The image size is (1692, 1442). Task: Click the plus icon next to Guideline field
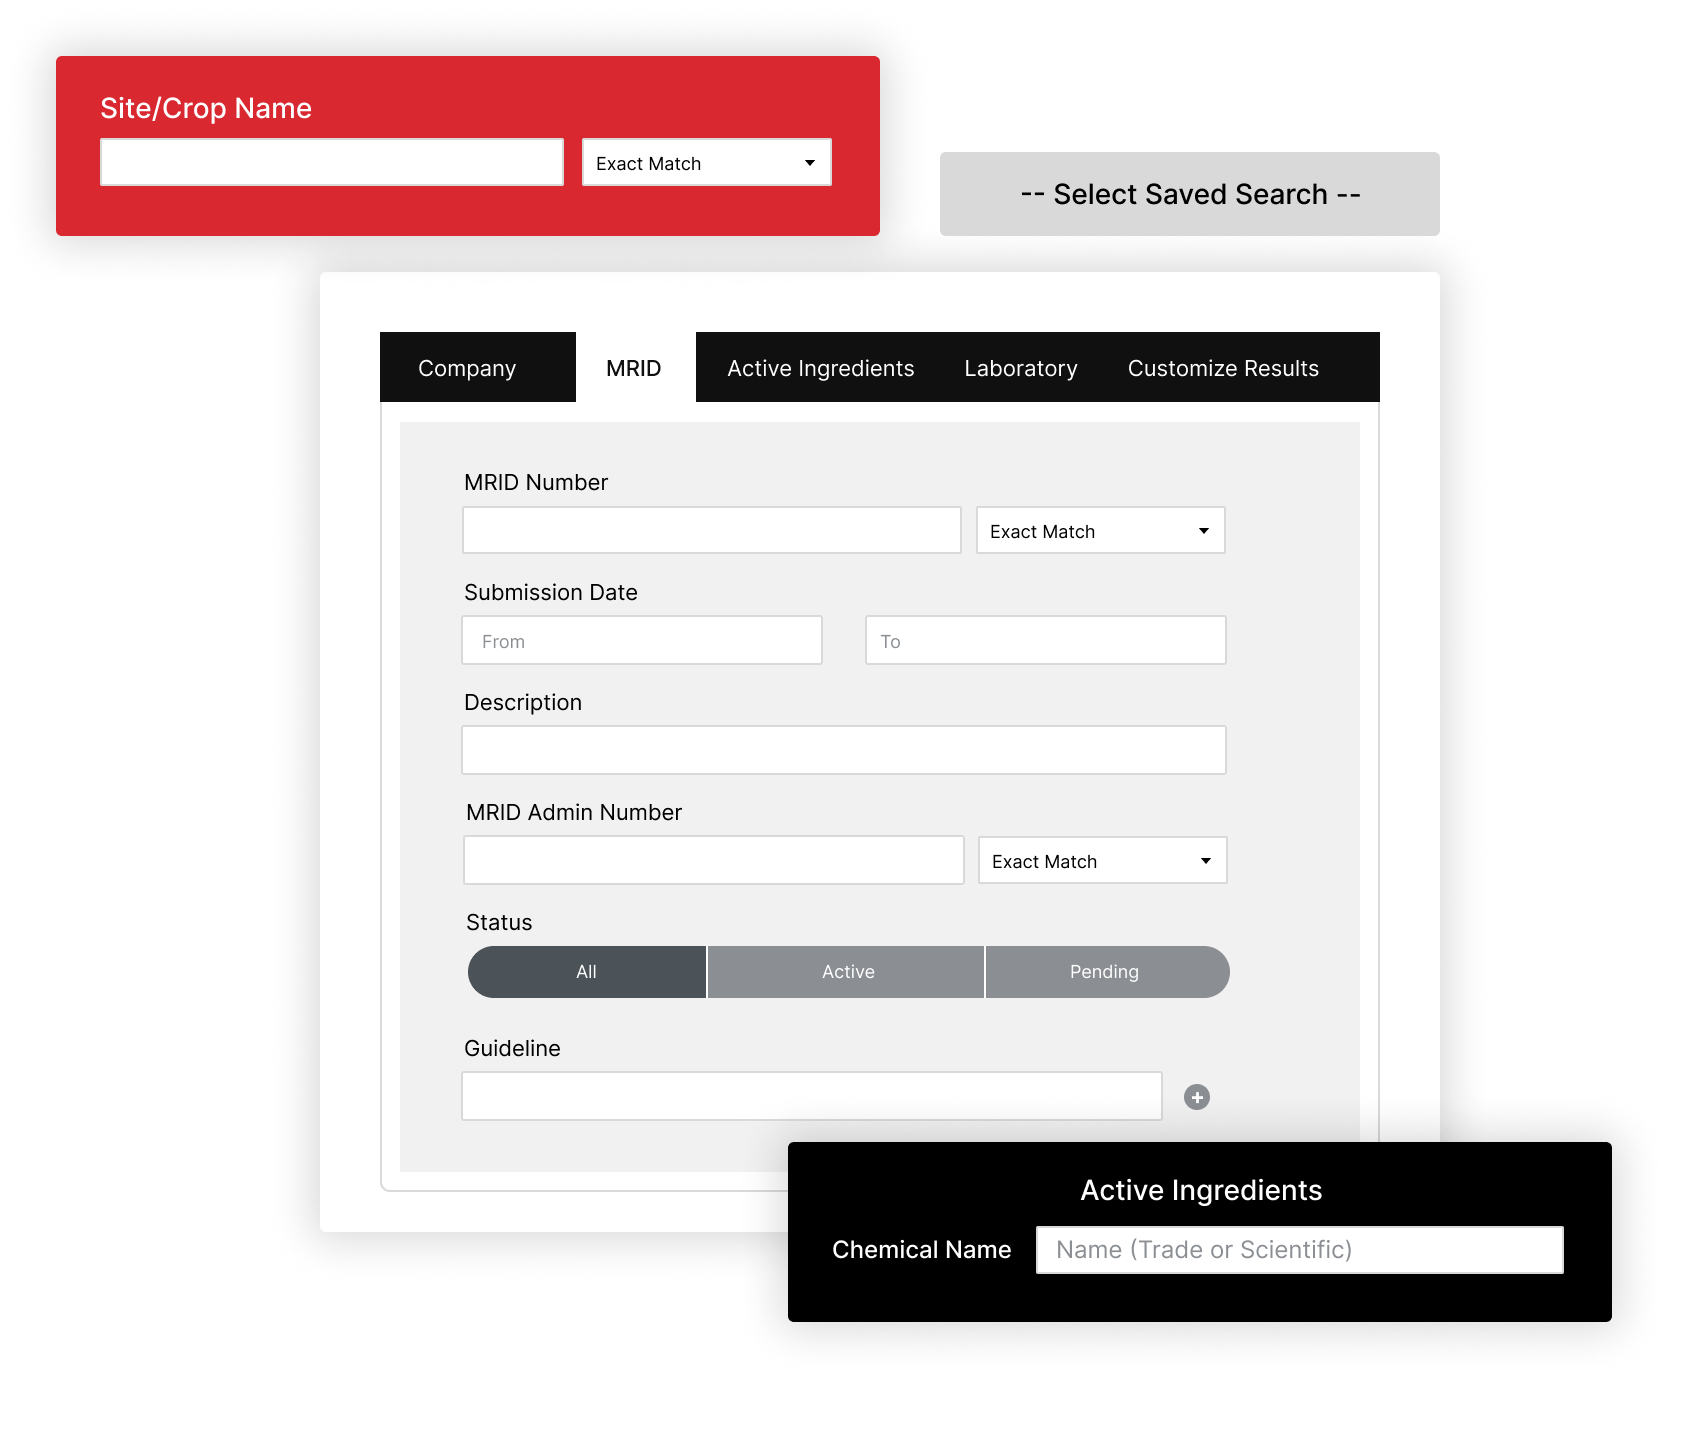click(x=1197, y=1097)
